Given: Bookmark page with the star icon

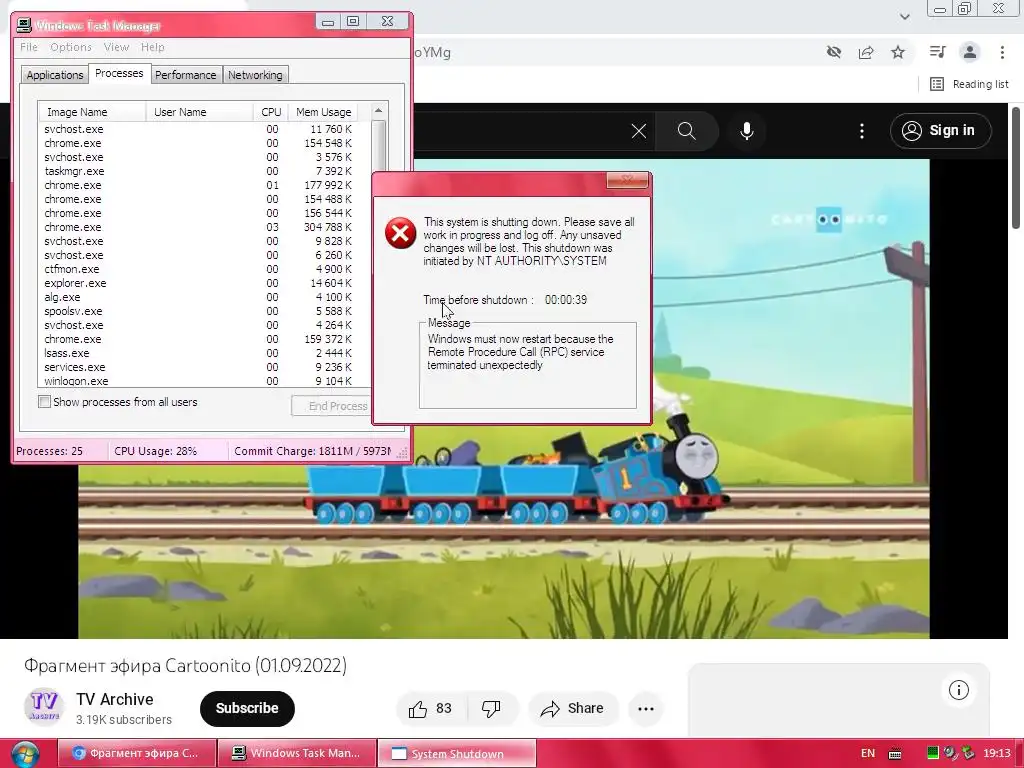Looking at the screenshot, I should (x=898, y=52).
